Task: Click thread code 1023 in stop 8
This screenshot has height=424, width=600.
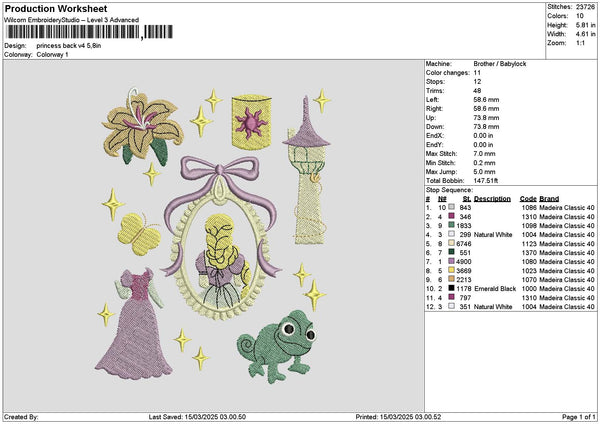Action: [x=529, y=271]
